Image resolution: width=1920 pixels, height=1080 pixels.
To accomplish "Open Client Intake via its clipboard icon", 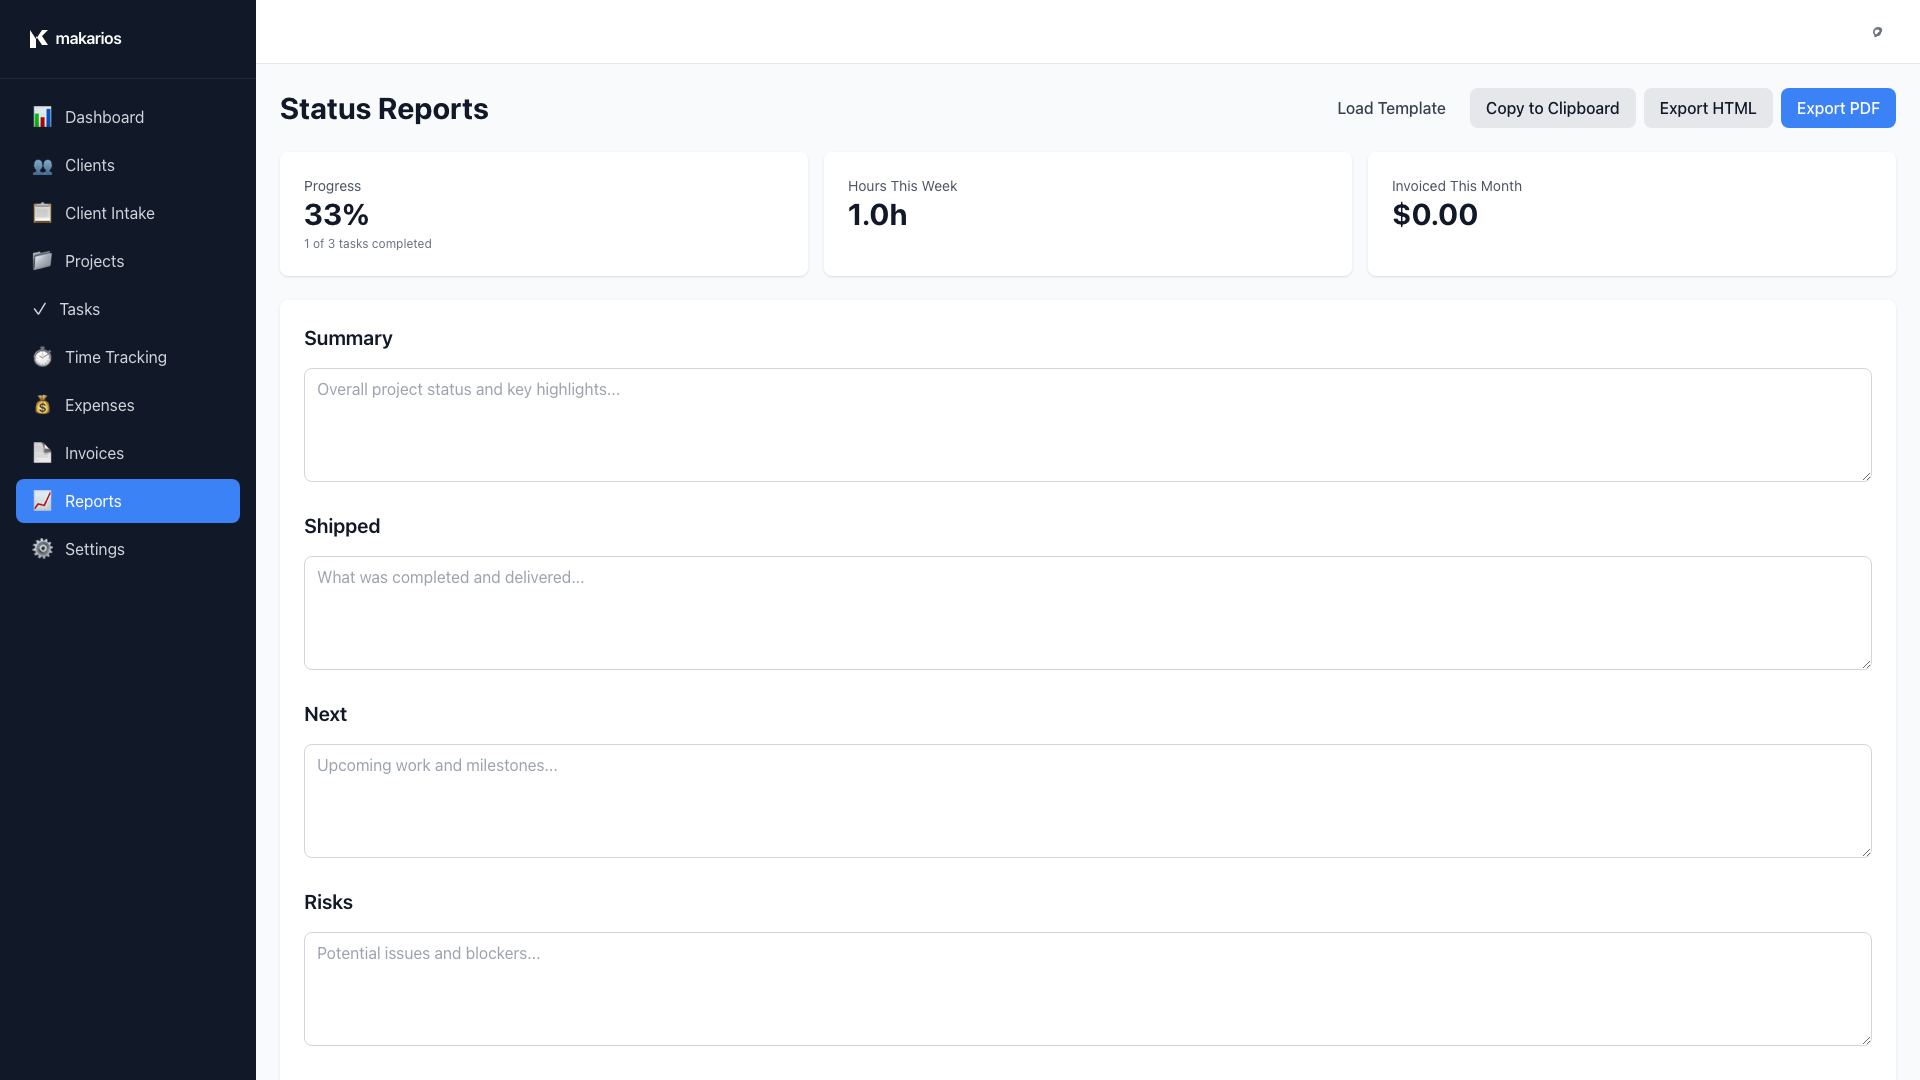I will [42, 212].
